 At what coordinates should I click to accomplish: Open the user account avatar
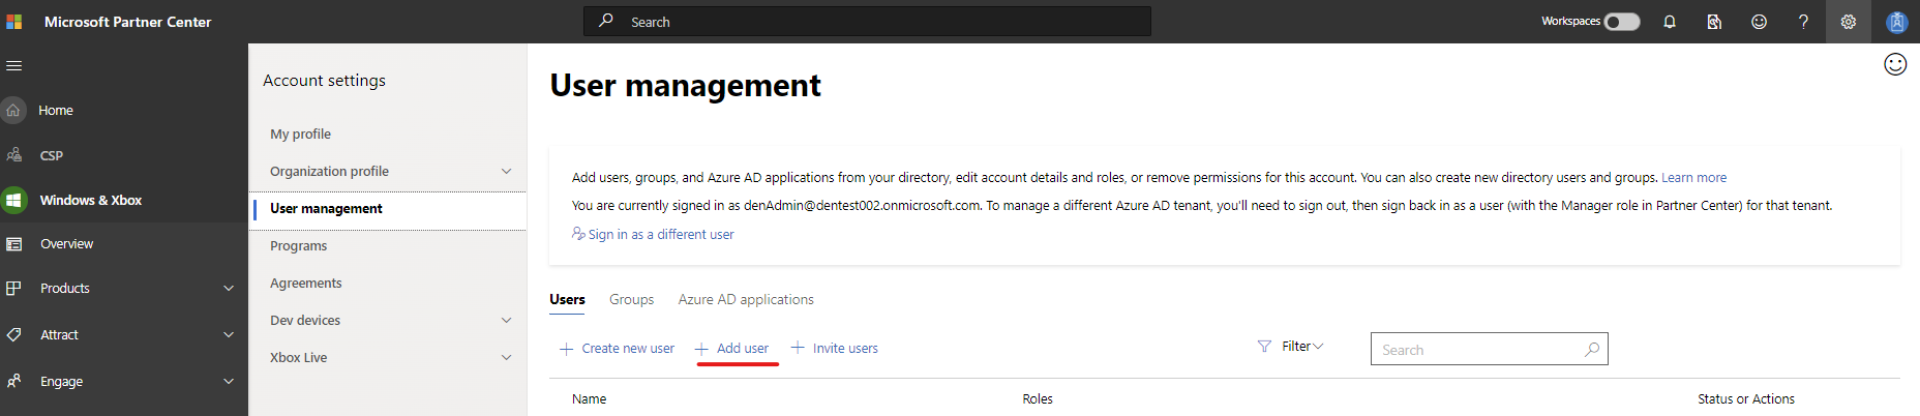pos(1896,22)
